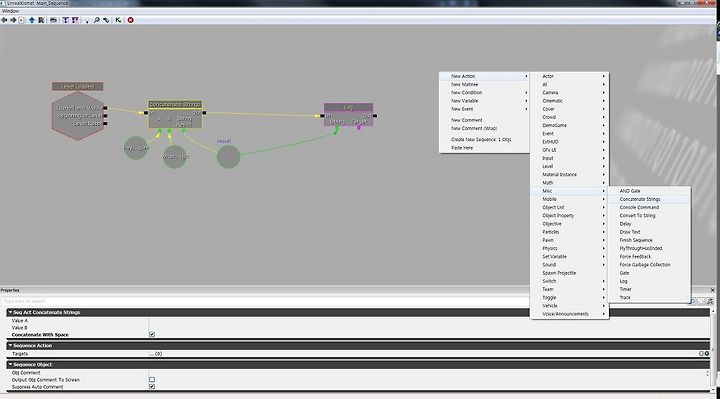Click the blue up-arrow parent sequence icon
The image size is (720, 399).
(32, 20)
